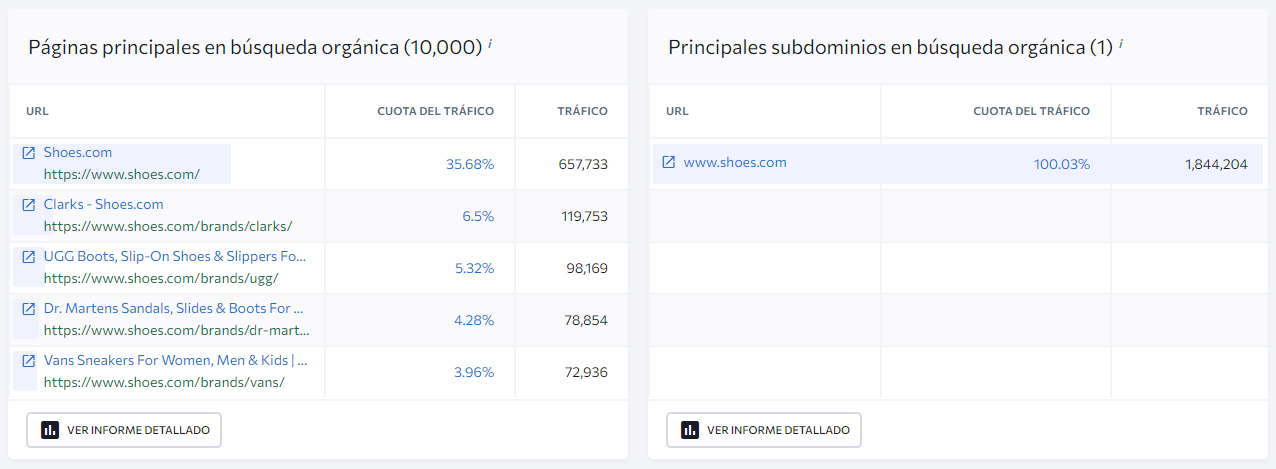
Task: Click Ver informe detallado under top pages
Action: [x=124, y=430]
